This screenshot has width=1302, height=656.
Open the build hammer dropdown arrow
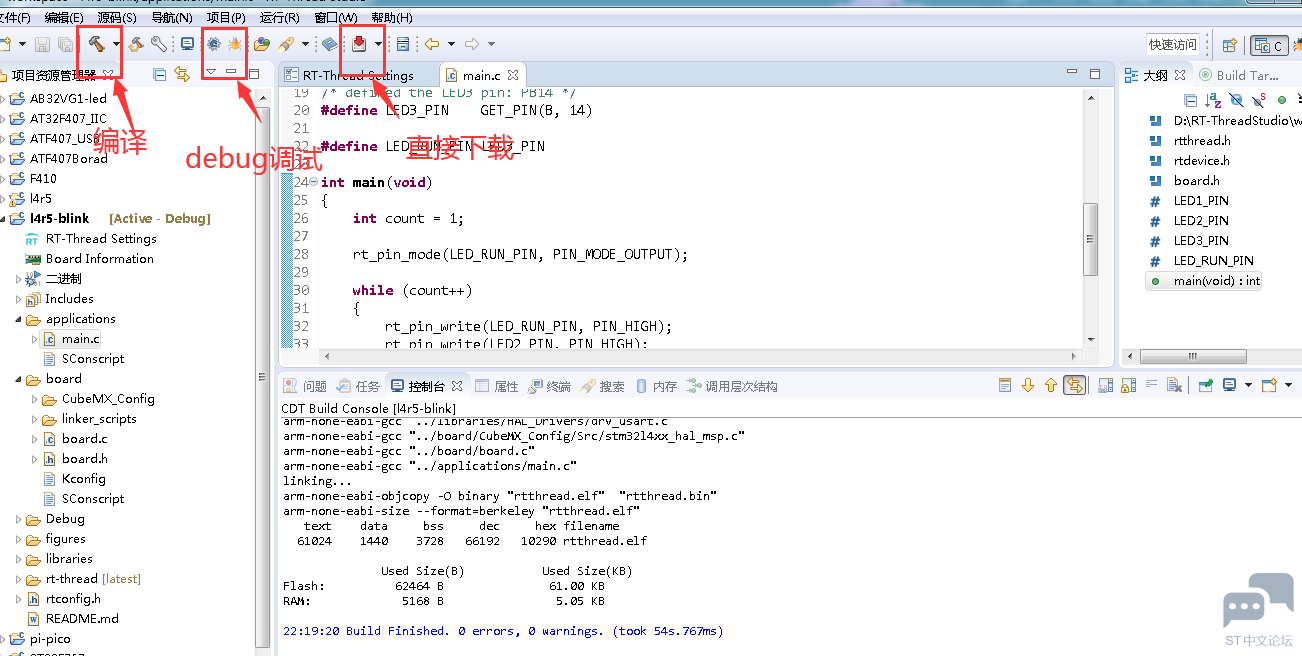[116, 44]
